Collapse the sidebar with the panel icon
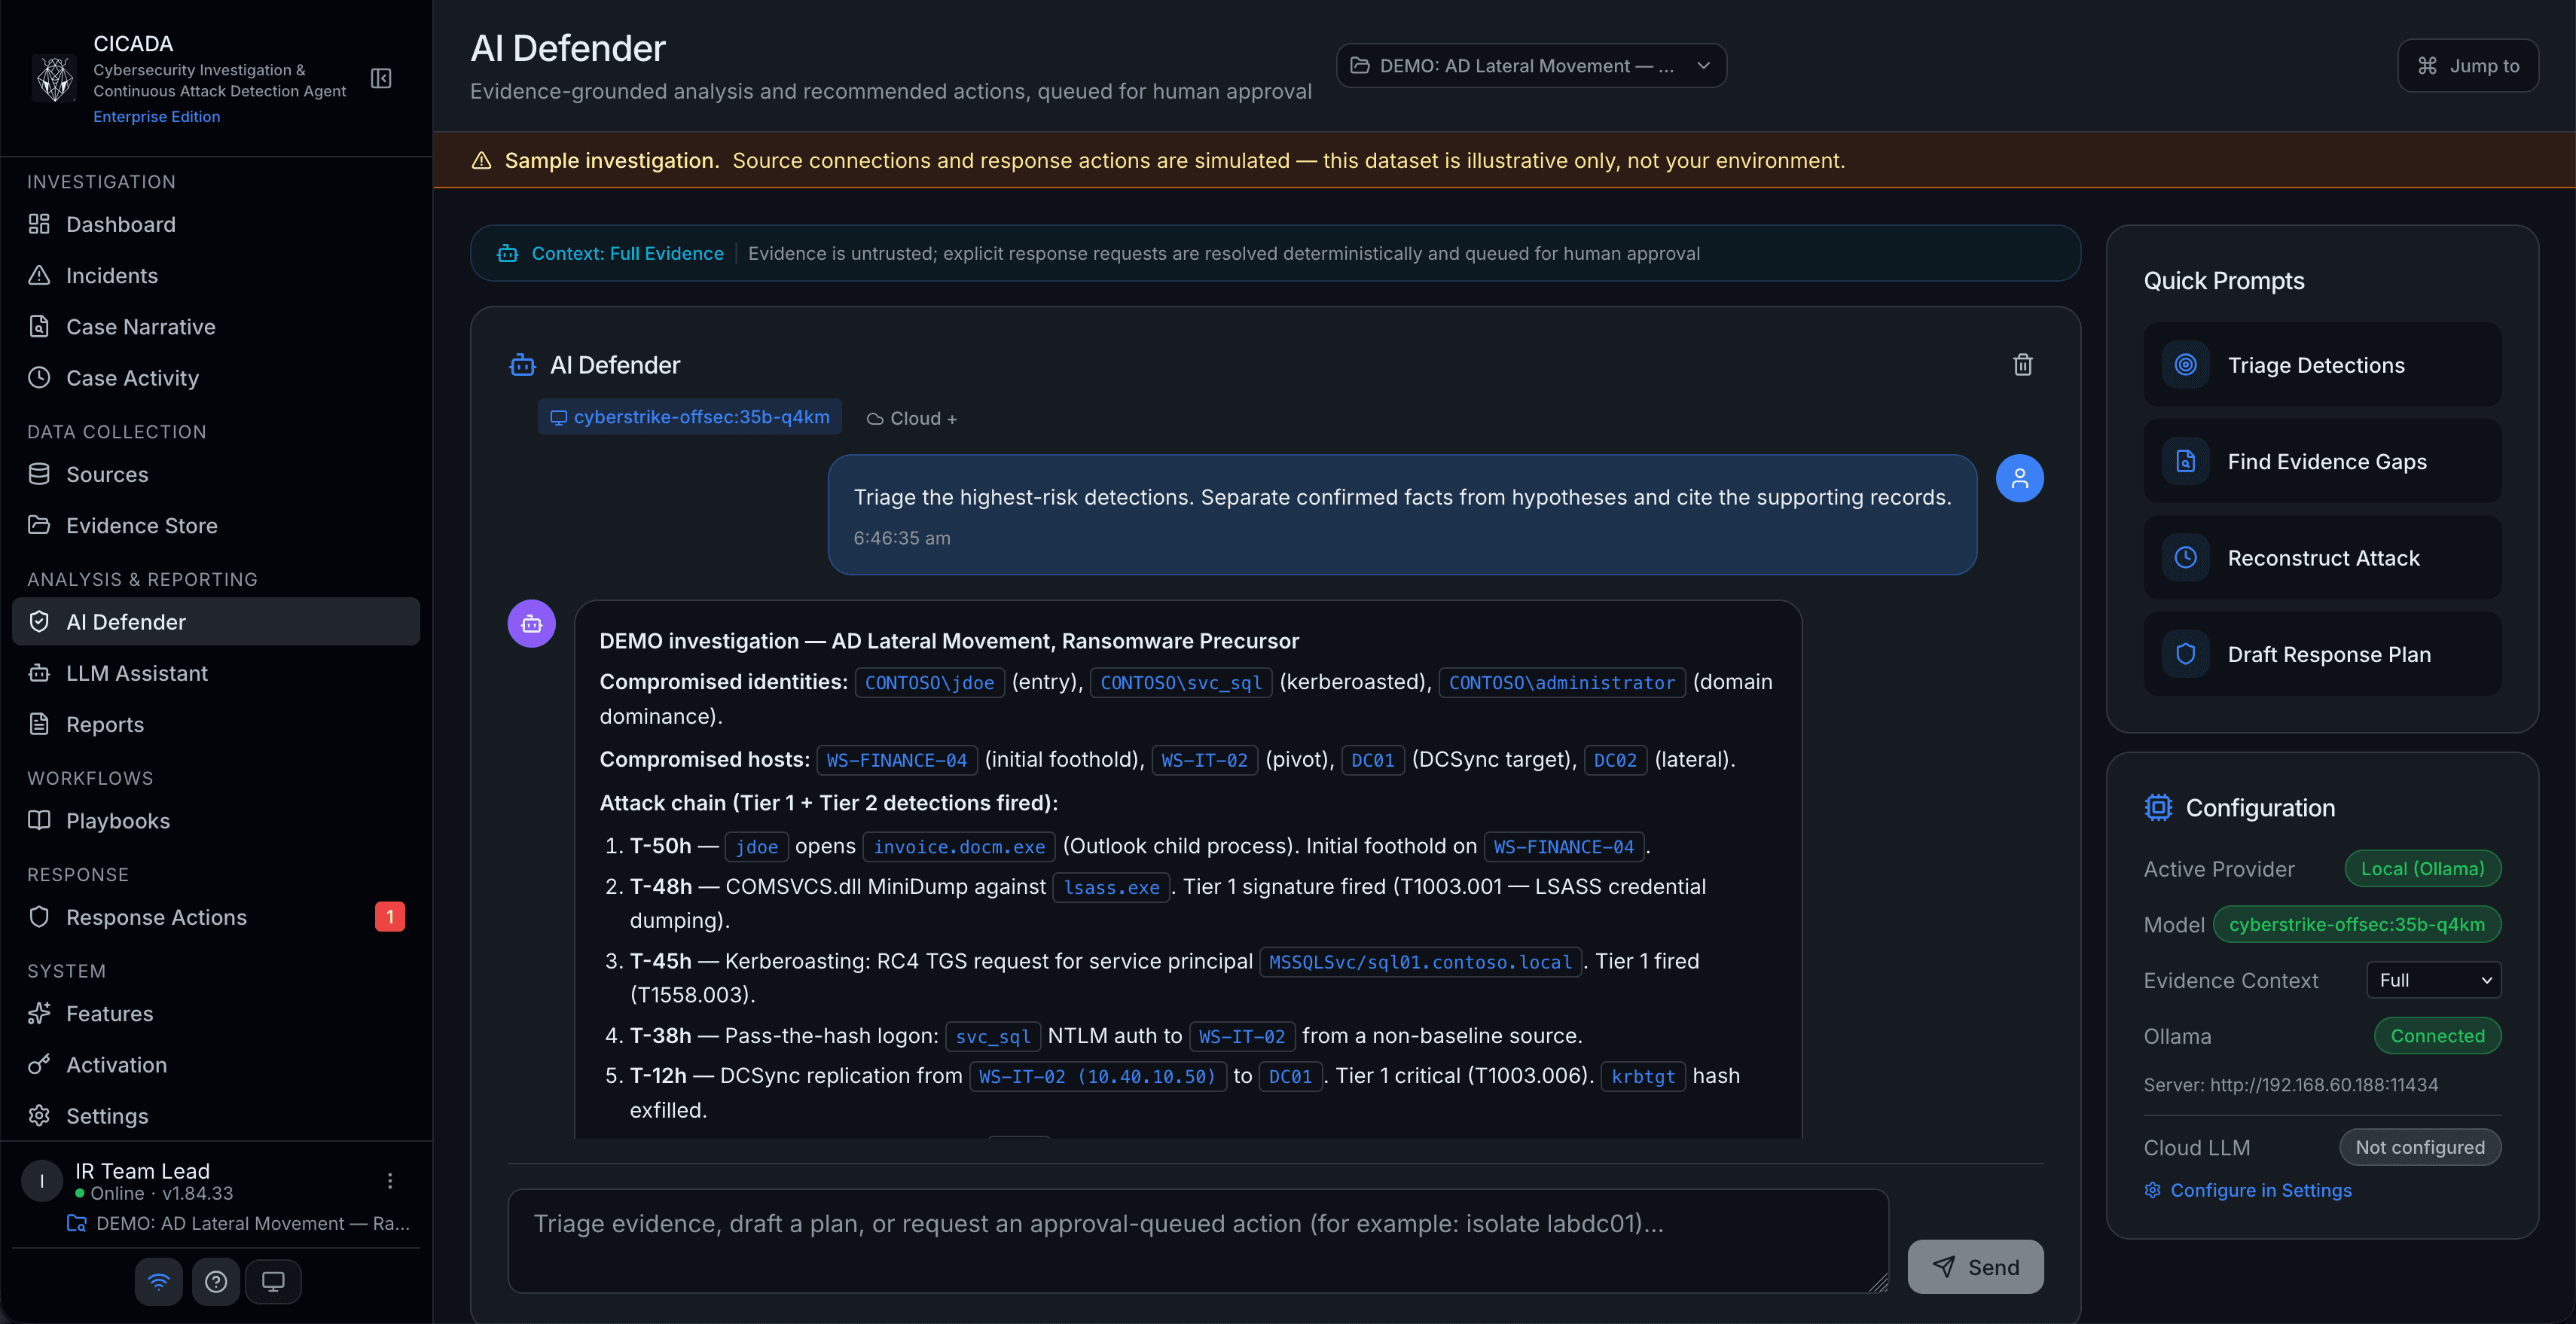This screenshot has height=1324, width=2576. point(381,78)
